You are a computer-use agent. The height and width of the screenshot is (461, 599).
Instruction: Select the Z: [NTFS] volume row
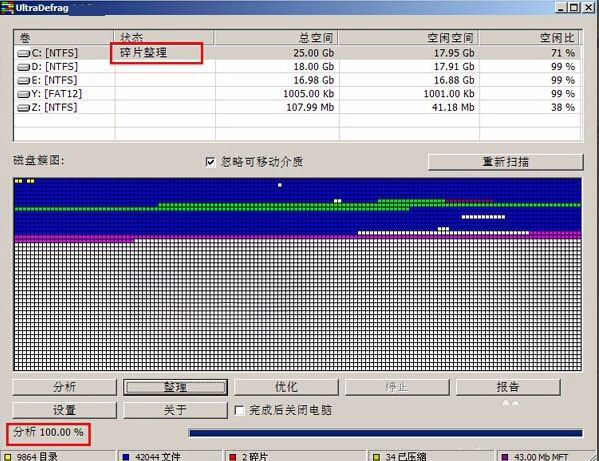pyautogui.click(x=298, y=108)
